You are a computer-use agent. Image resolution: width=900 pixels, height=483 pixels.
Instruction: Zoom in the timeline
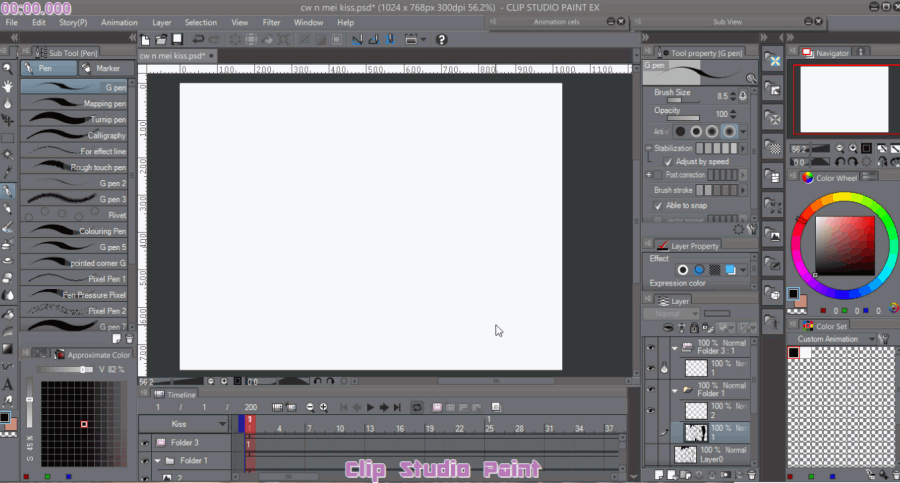[324, 407]
